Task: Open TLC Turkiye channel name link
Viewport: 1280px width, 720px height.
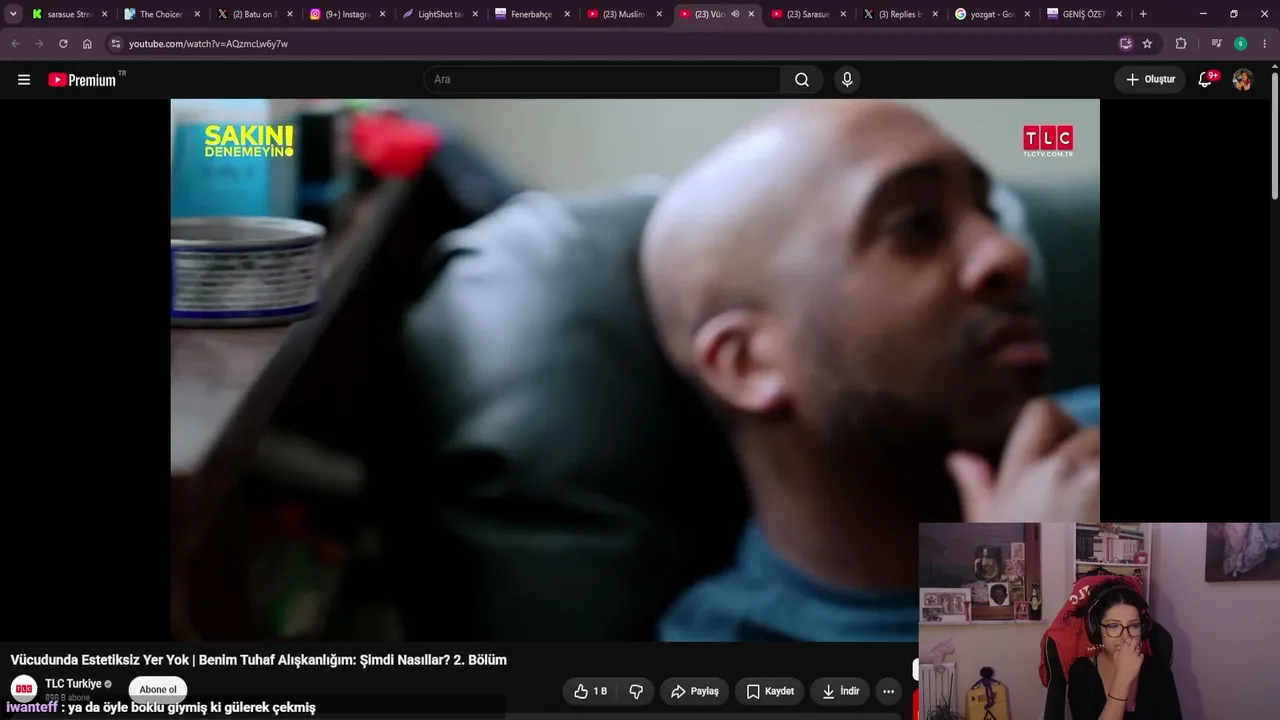Action: click(x=73, y=684)
